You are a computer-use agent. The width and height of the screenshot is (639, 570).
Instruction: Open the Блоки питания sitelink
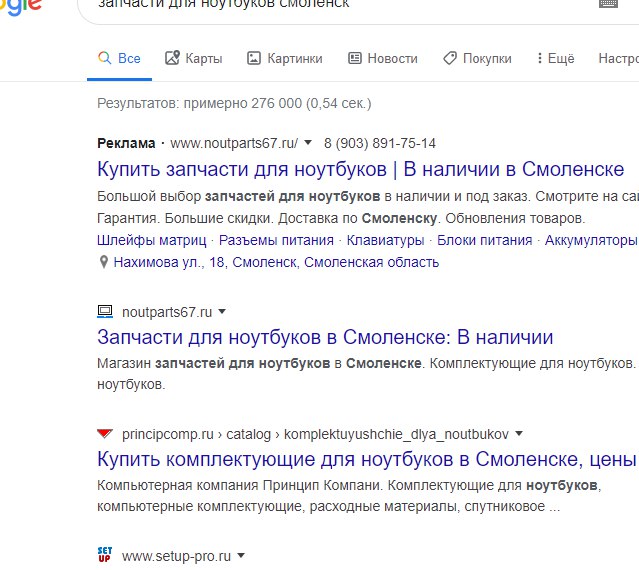485,240
